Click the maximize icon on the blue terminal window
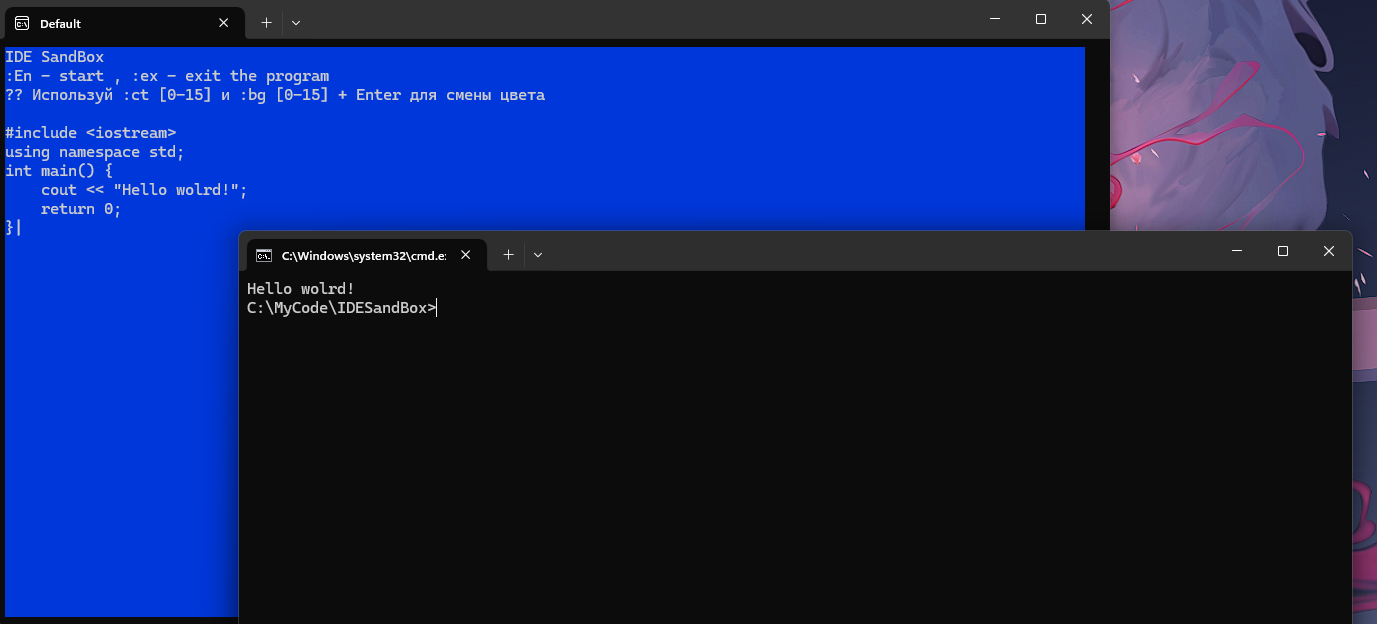This screenshot has width=1377, height=624. coord(1040,19)
